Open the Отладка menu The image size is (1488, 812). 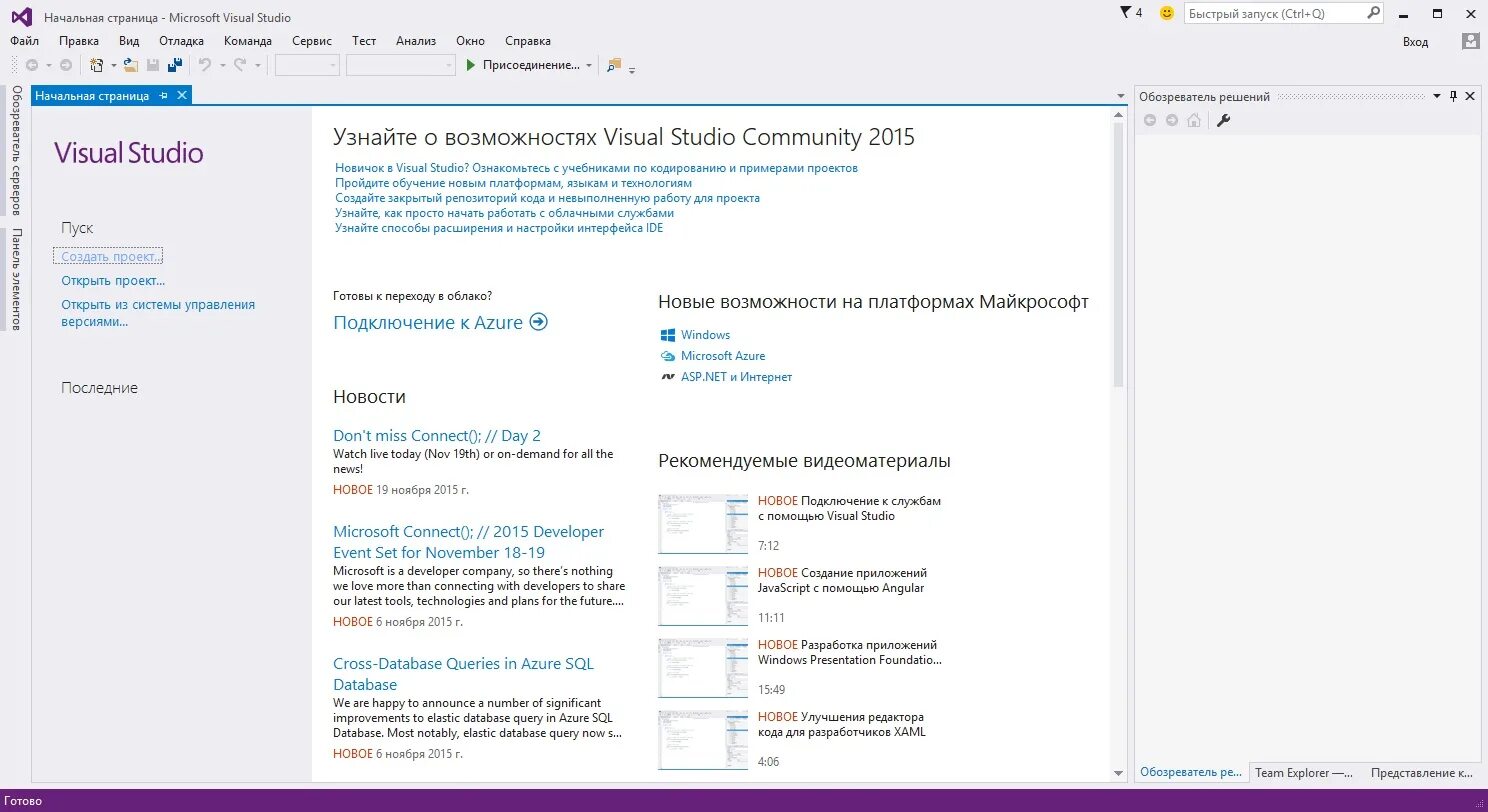tap(181, 41)
